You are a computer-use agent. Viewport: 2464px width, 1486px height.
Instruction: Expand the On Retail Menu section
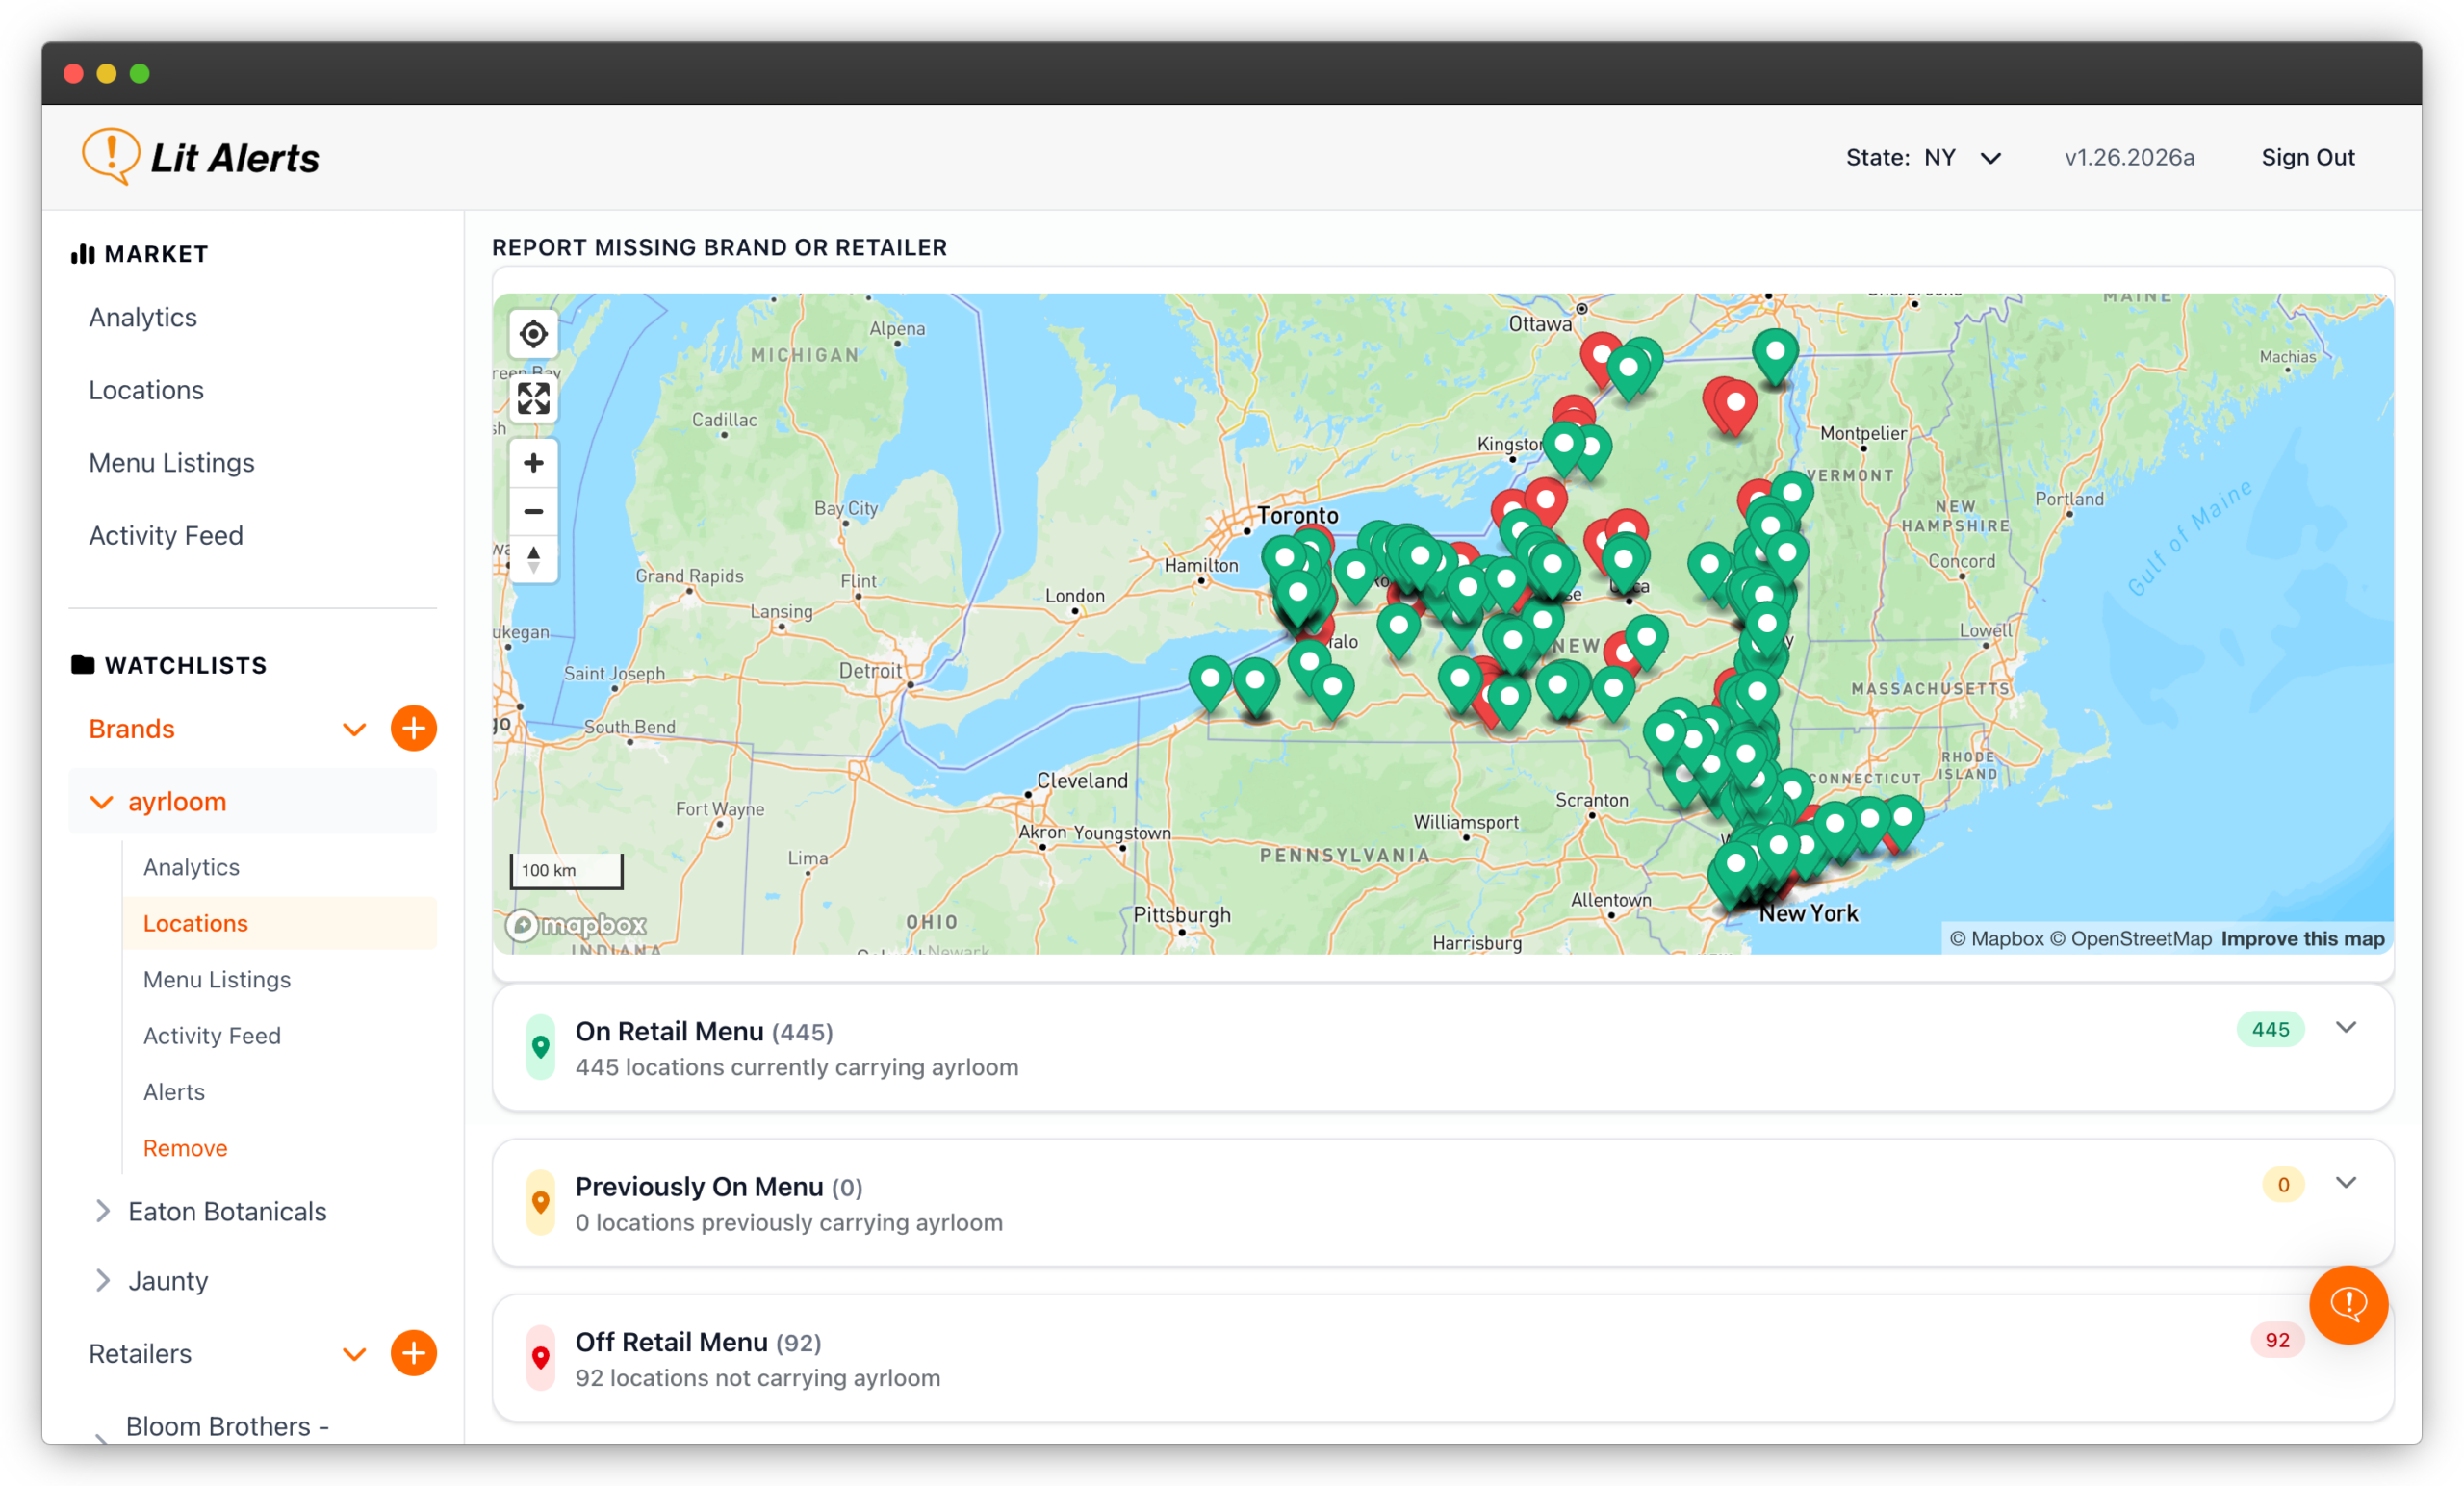pos(2345,1028)
